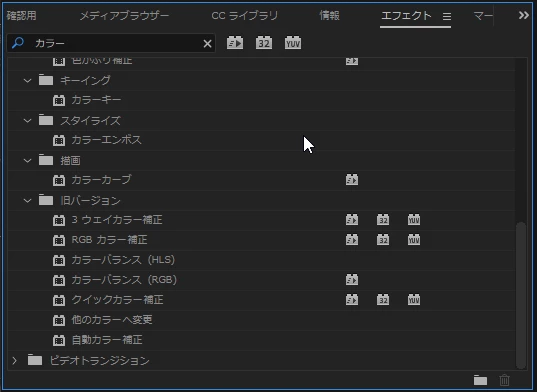The image size is (537, 392).
Task: Select the ビデオトランジション folder icon
Action: (x=35, y=360)
